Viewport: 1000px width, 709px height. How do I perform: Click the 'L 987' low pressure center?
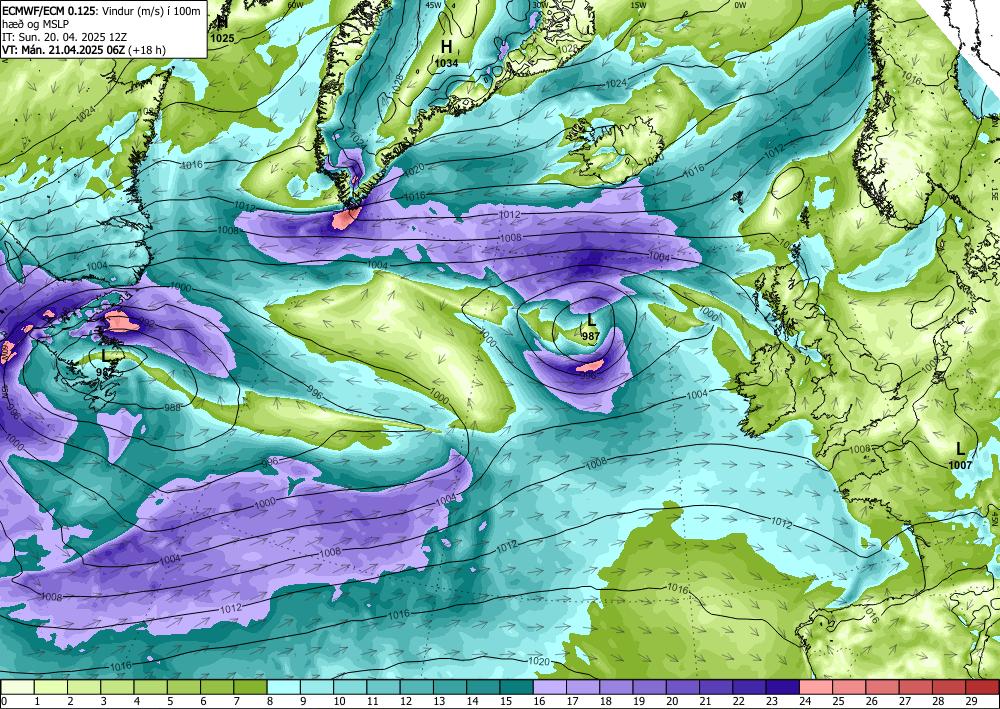591,327
